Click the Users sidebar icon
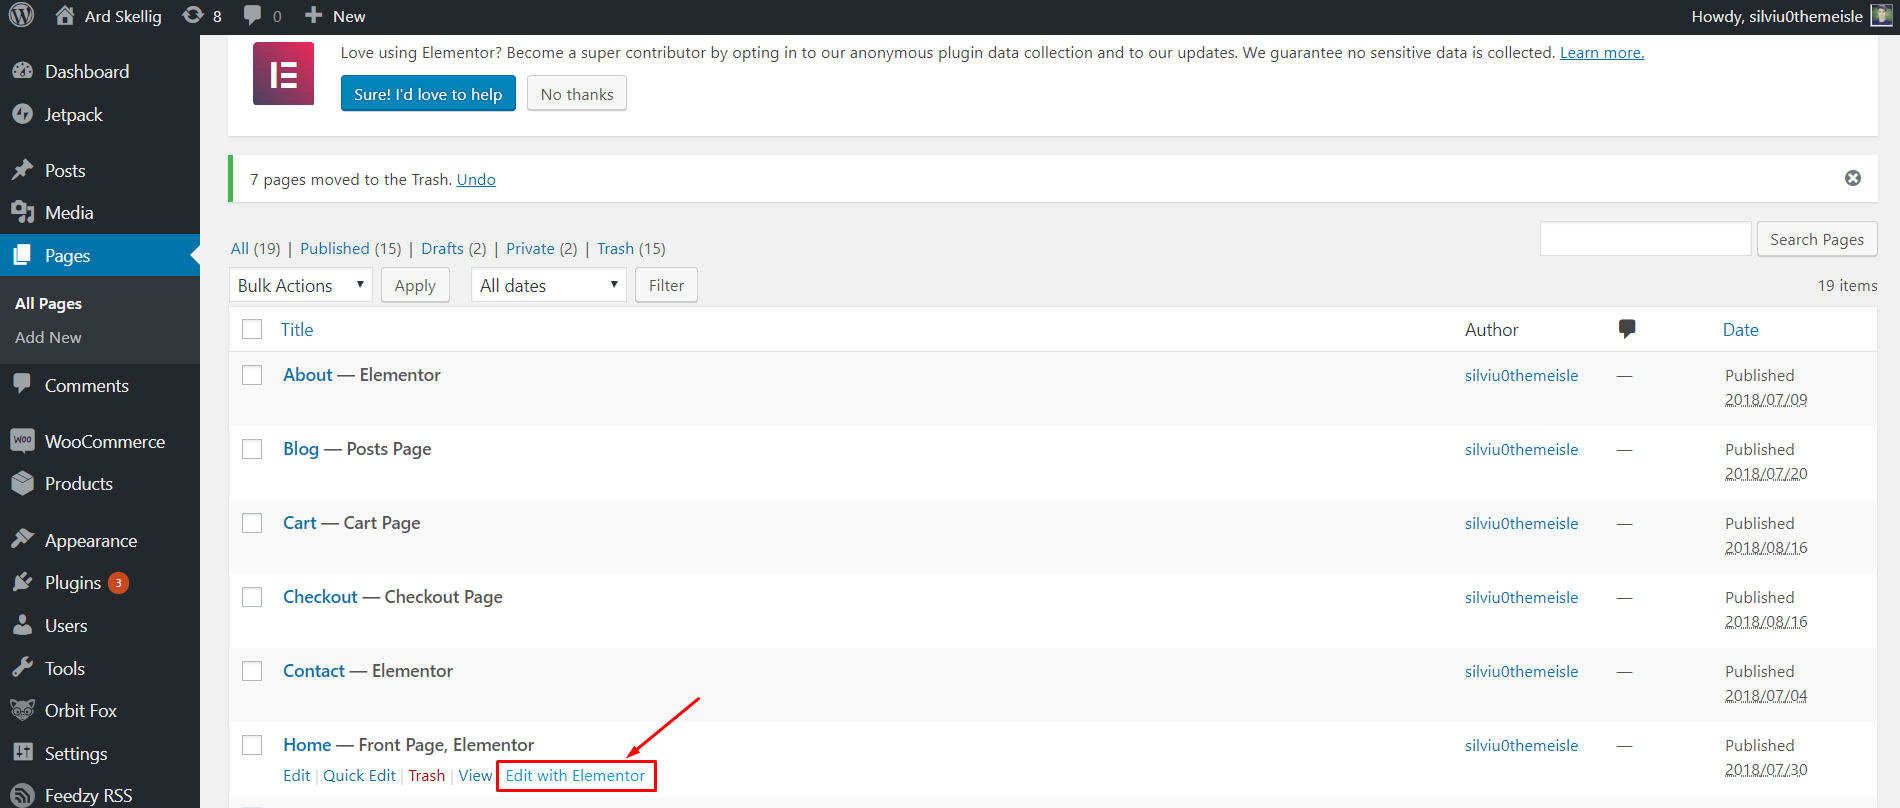Screen dimensions: 1900x808 pyautogui.click(x=22, y=625)
